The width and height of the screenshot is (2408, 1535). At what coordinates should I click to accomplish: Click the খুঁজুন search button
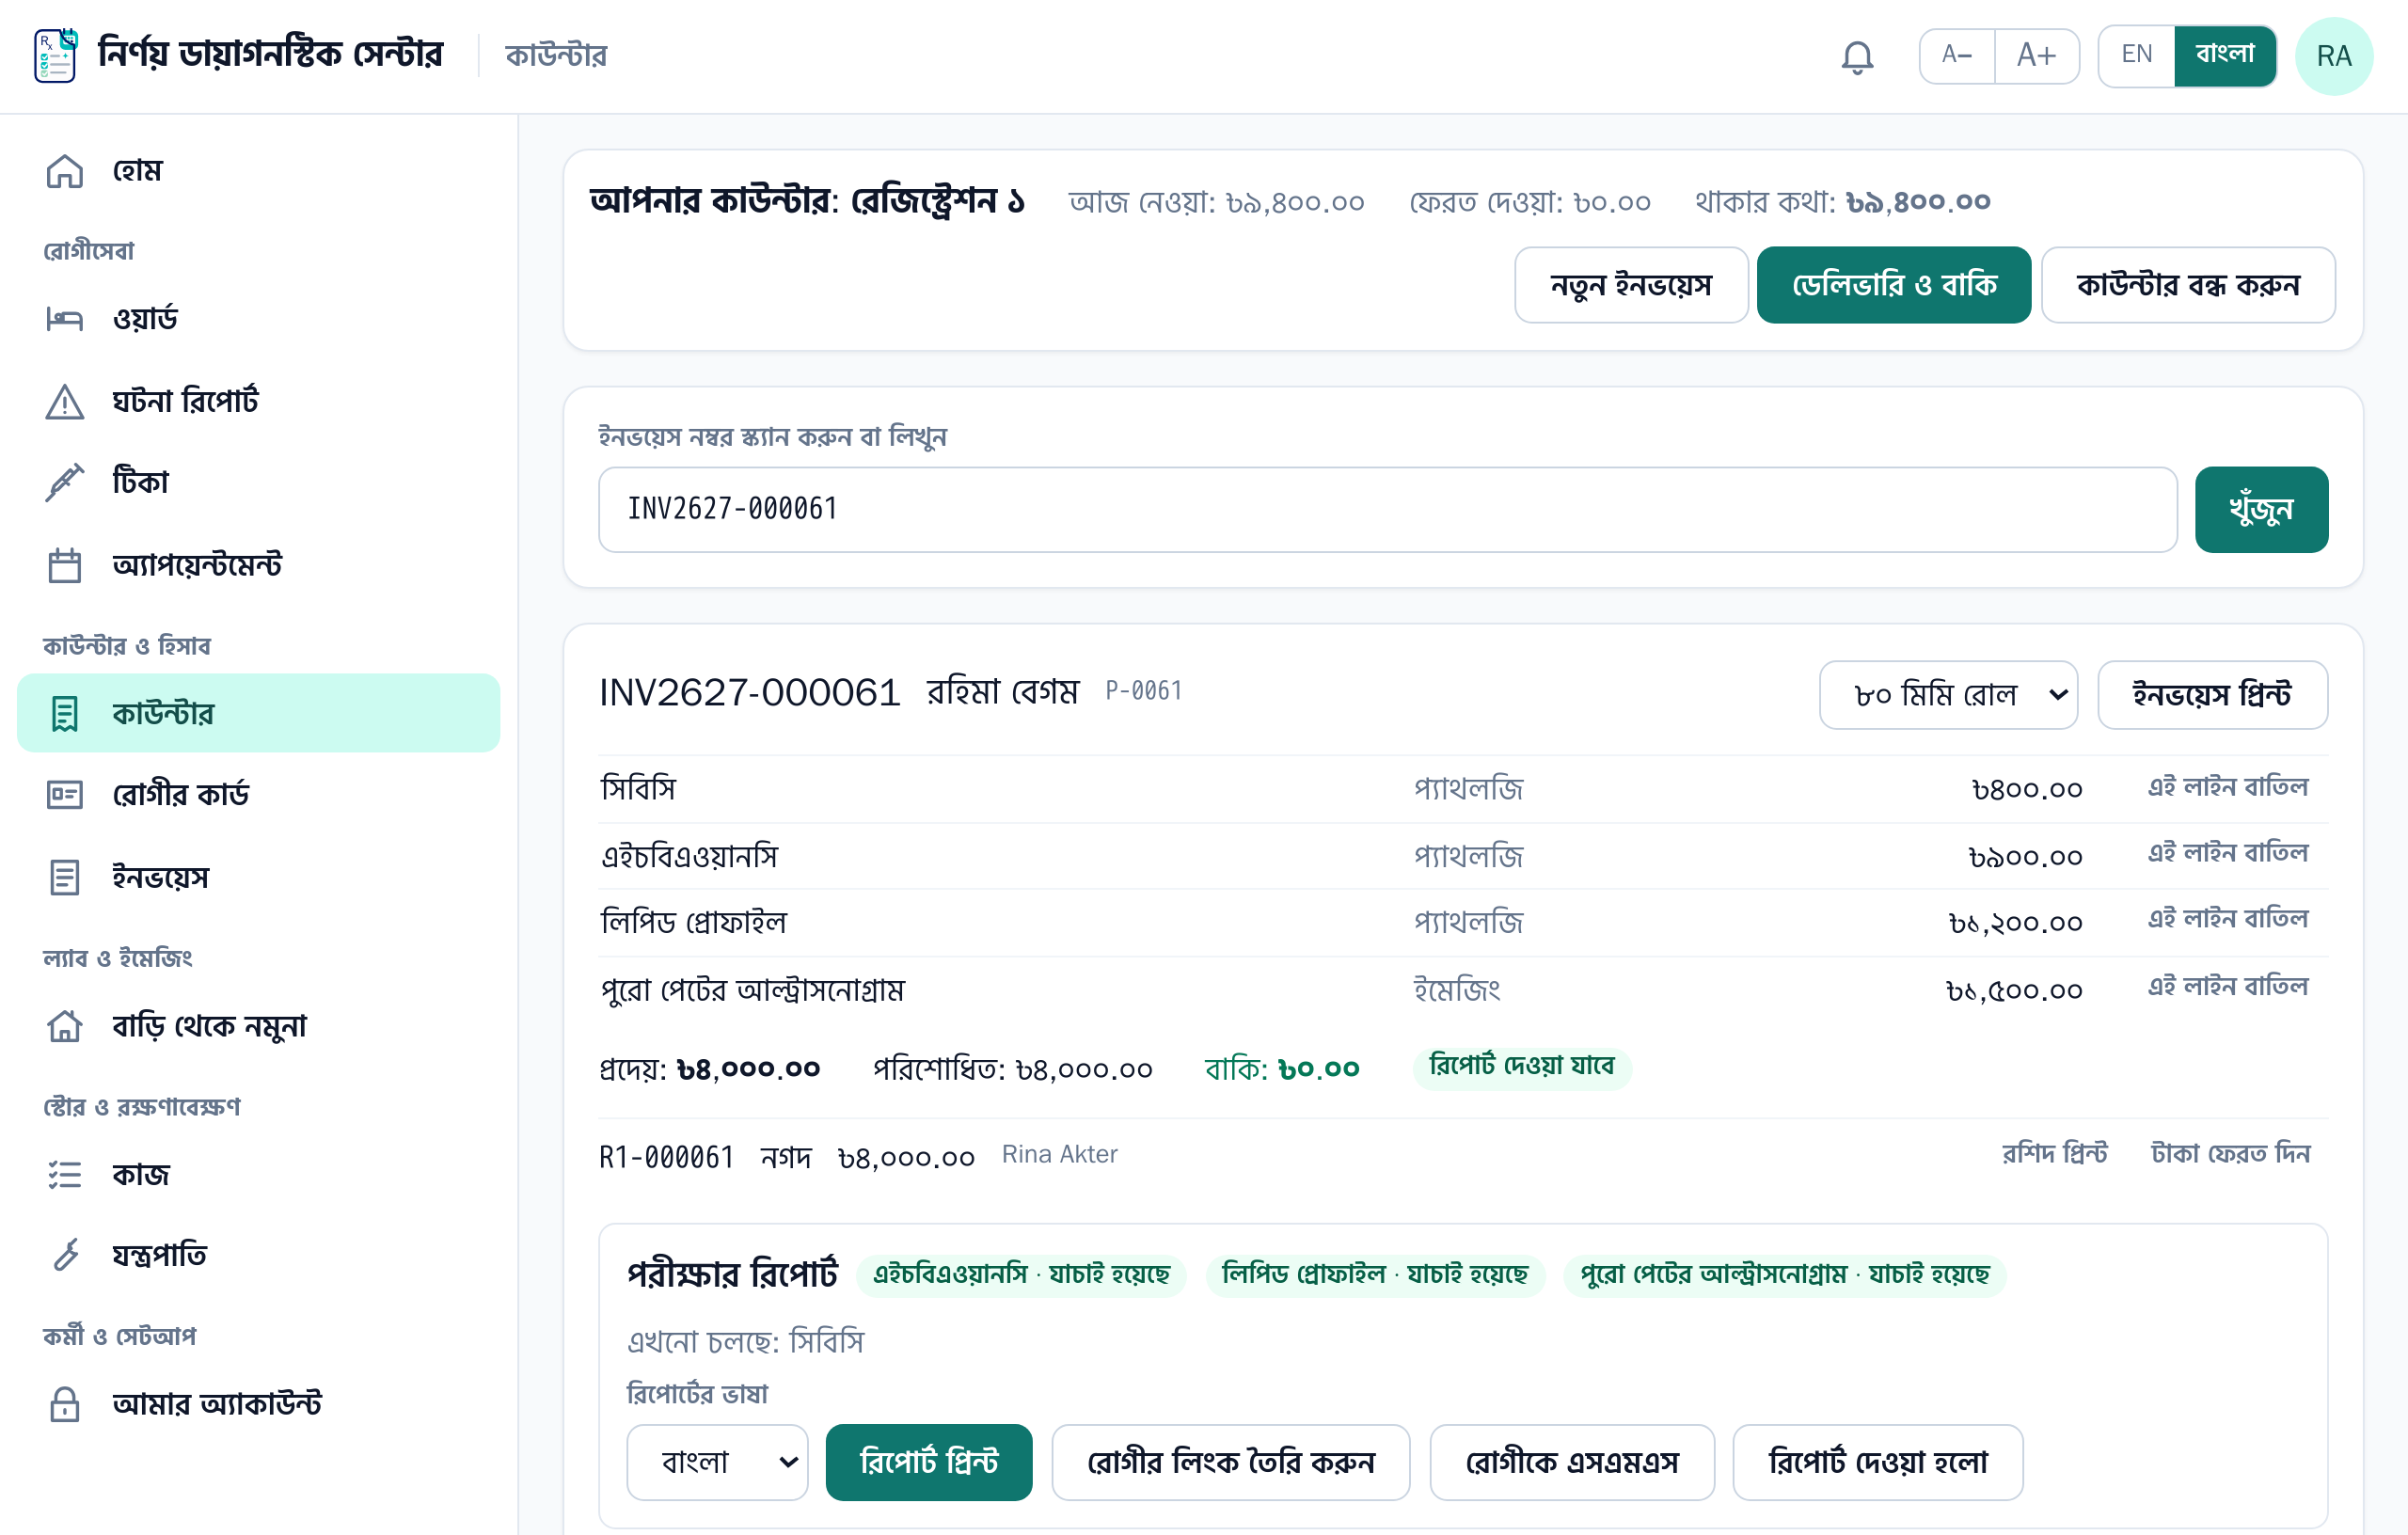pos(2261,510)
